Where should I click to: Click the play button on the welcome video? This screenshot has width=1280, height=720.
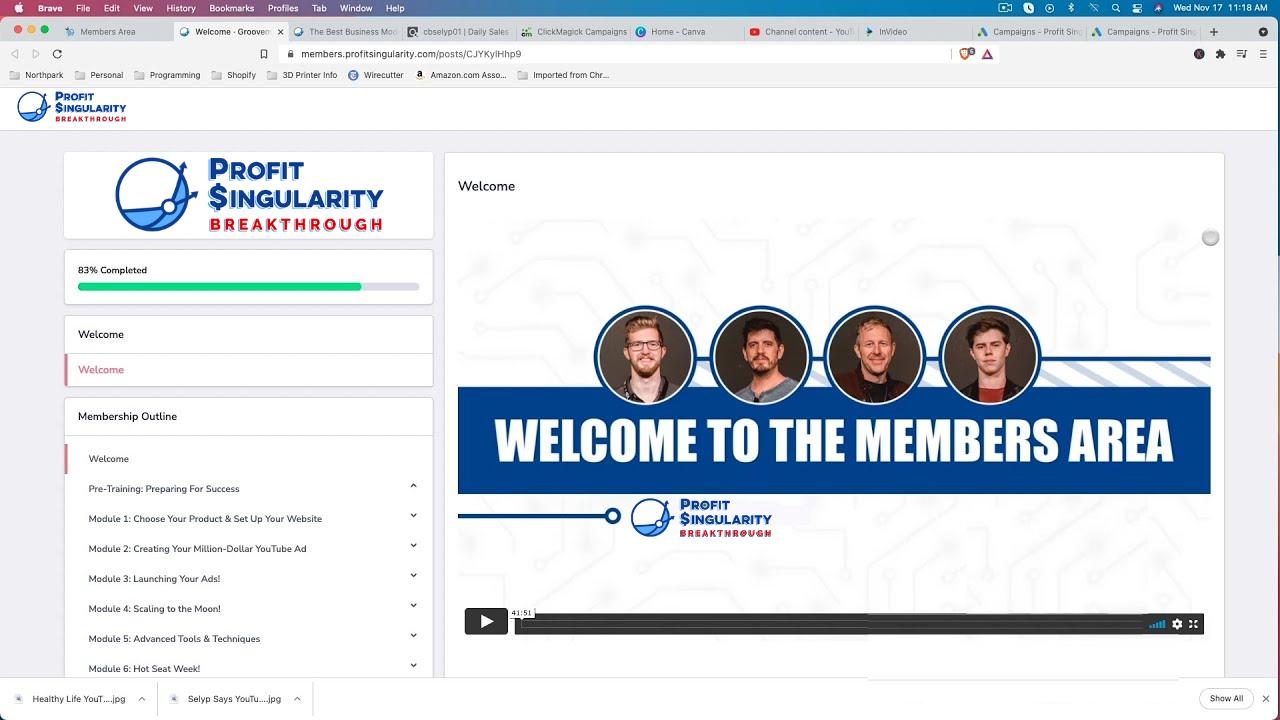(486, 621)
